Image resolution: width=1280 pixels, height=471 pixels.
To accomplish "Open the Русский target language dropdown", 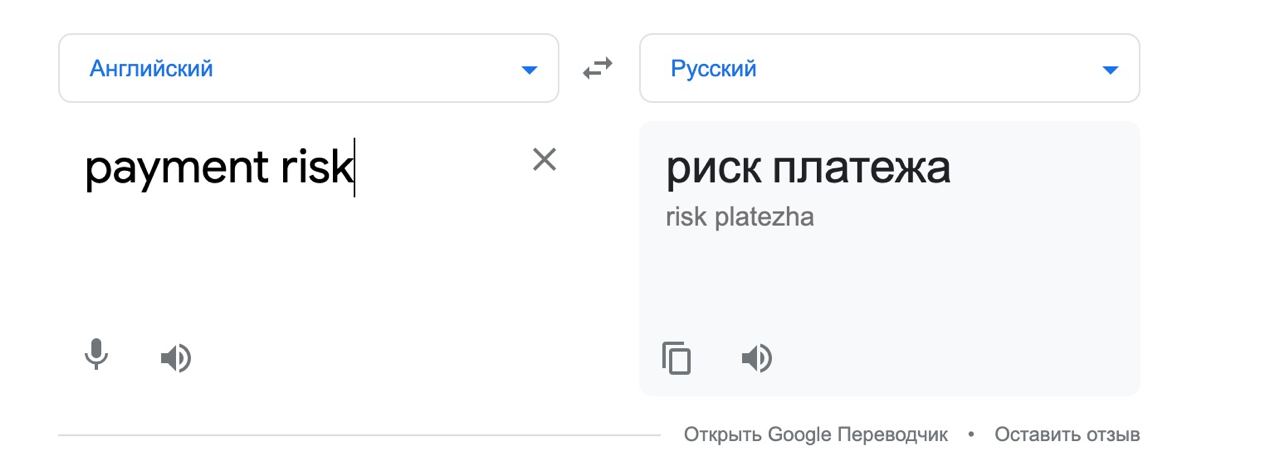I will pos(890,68).
